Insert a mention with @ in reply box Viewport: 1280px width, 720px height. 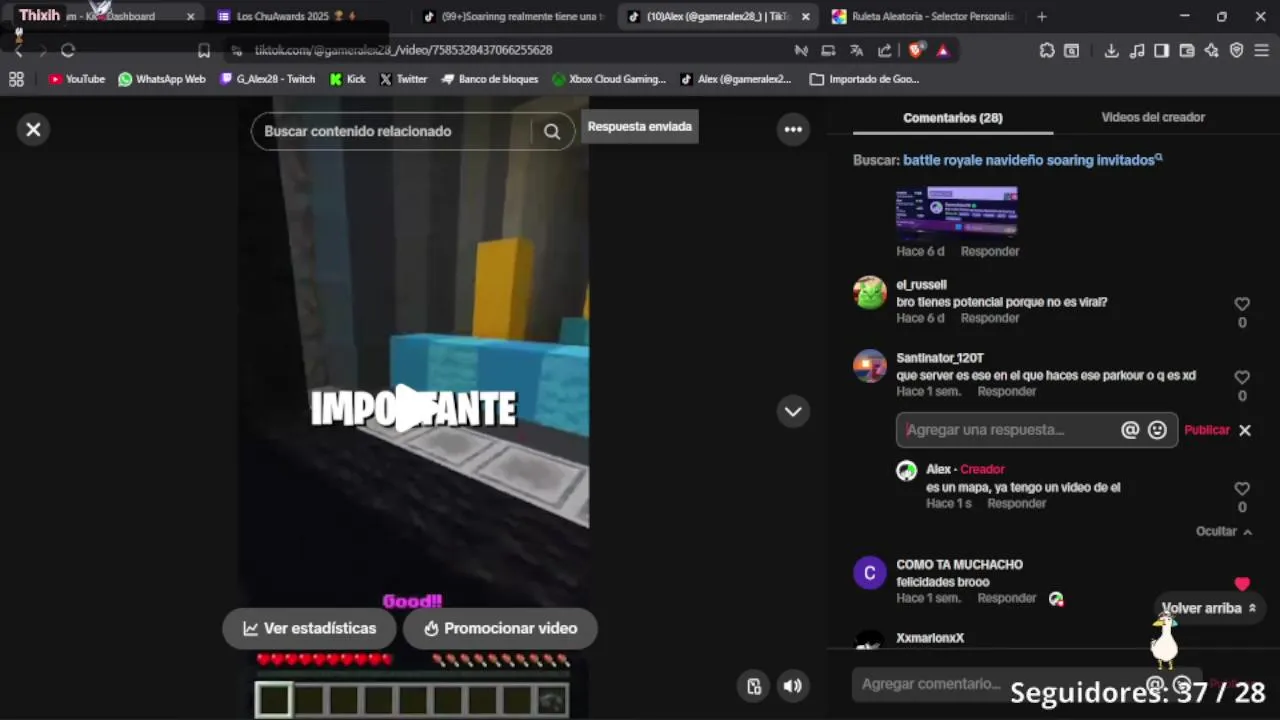tap(1130, 430)
